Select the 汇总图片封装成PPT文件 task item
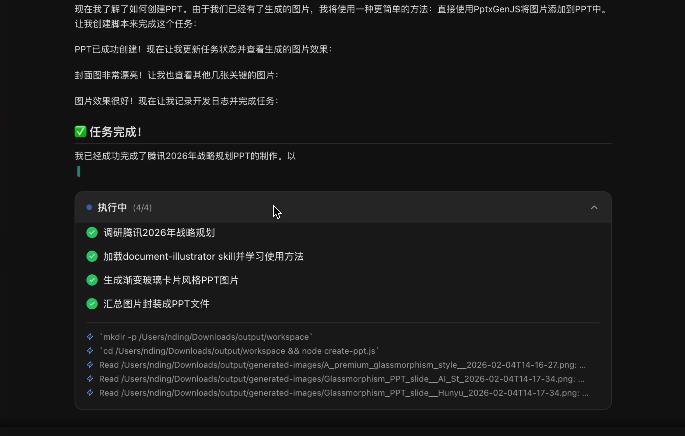 click(x=156, y=304)
